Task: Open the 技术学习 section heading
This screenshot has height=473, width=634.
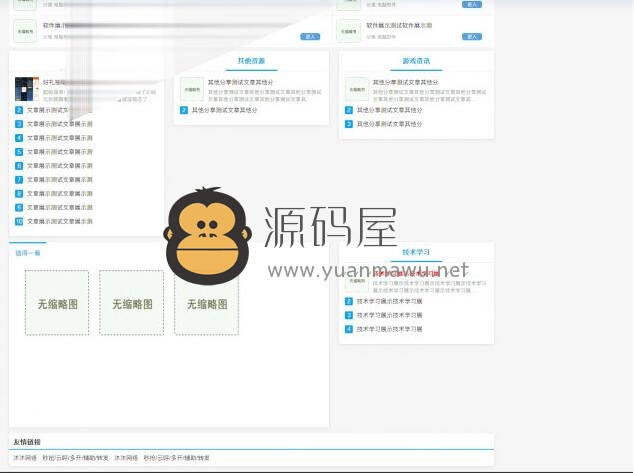Action: tap(416, 252)
